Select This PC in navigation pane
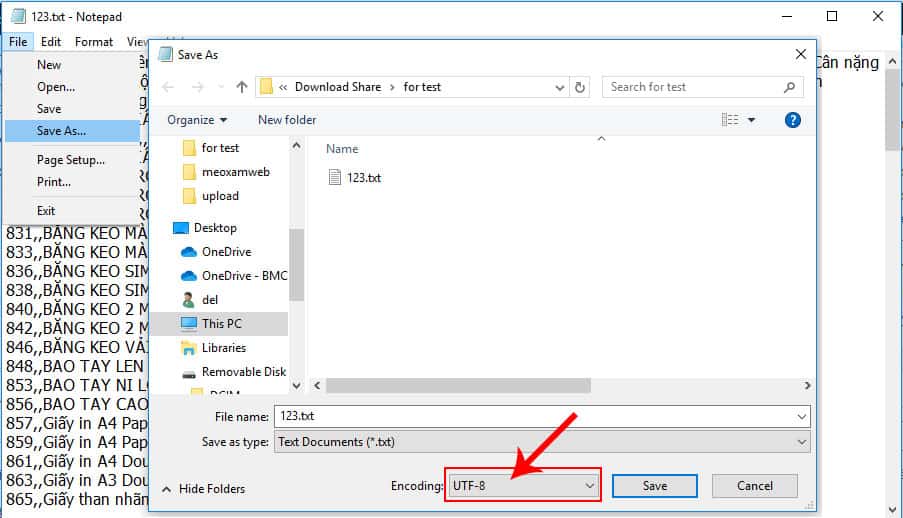The width and height of the screenshot is (903, 518). (x=220, y=324)
